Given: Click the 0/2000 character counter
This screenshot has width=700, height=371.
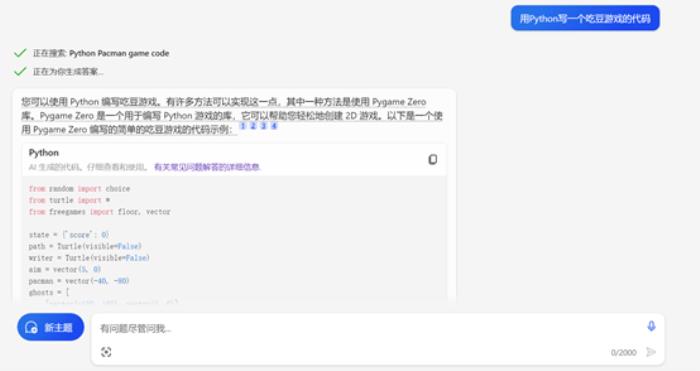Looking at the screenshot, I should pos(624,353).
